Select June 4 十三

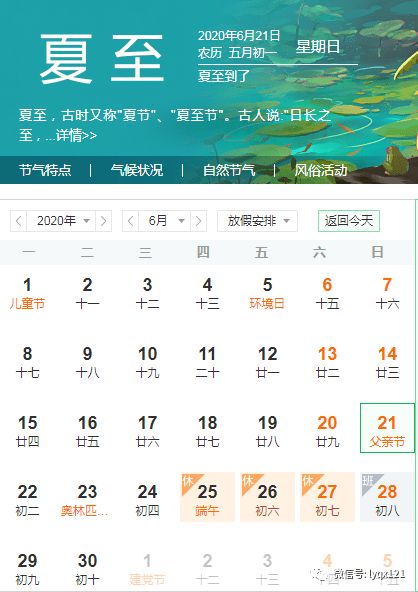click(x=207, y=294)
